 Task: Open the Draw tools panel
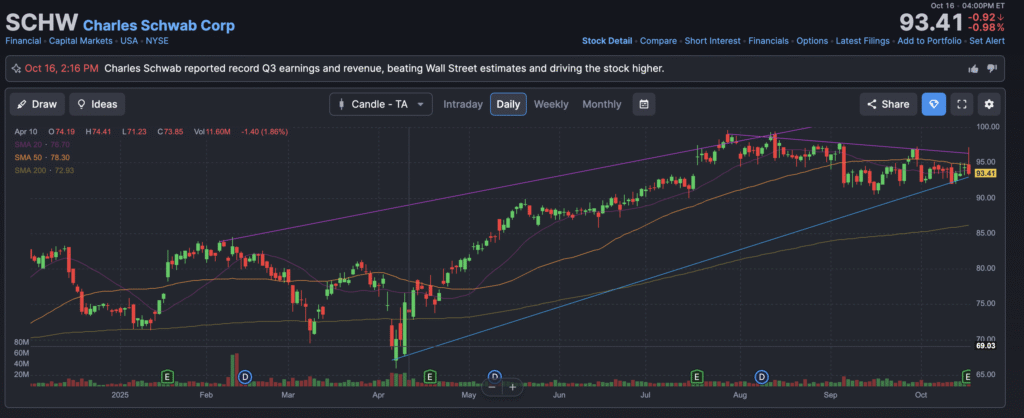(x=37, y=104)
